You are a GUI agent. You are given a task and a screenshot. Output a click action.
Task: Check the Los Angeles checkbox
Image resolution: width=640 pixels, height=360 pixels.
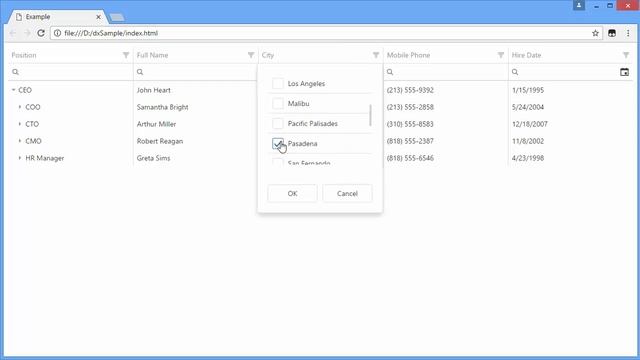coord(278,83)
